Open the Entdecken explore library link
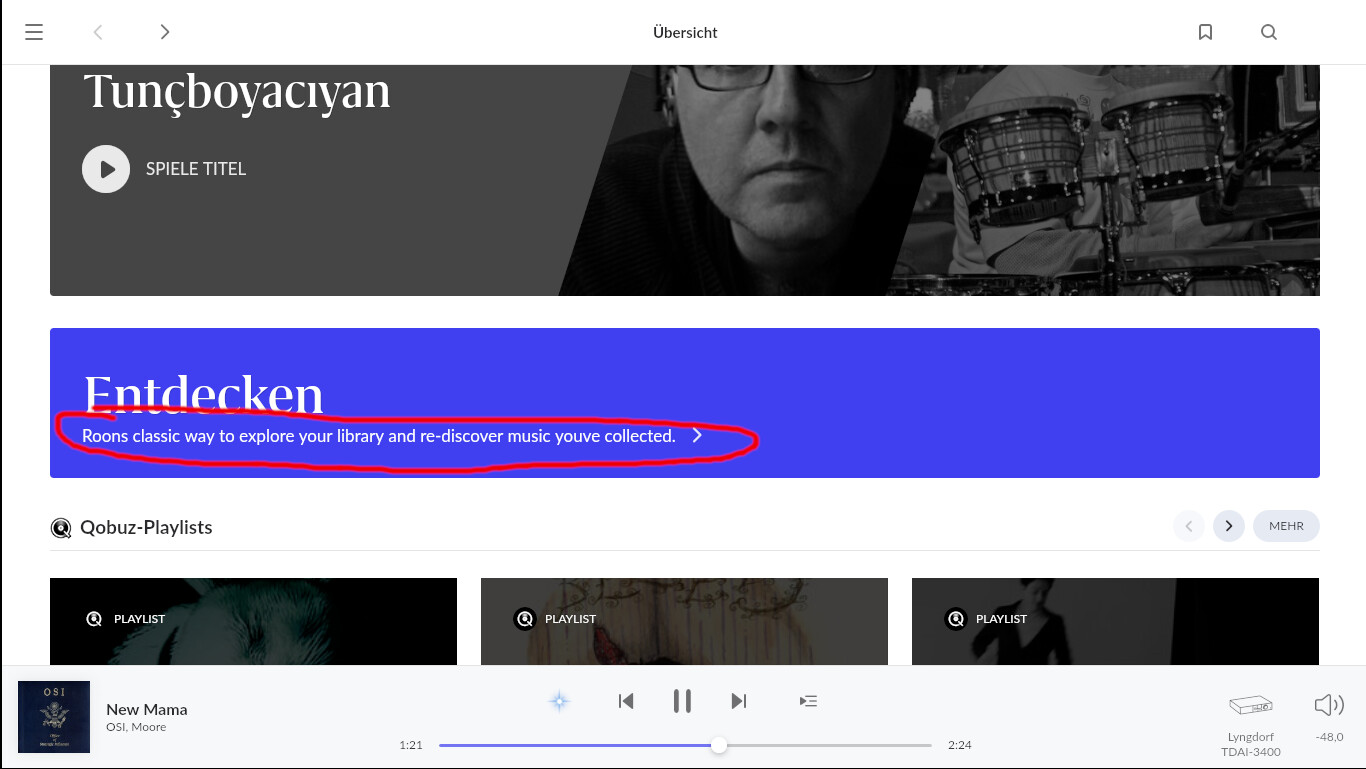Screen dimensions: 1366x769 (x=392, y=436)
